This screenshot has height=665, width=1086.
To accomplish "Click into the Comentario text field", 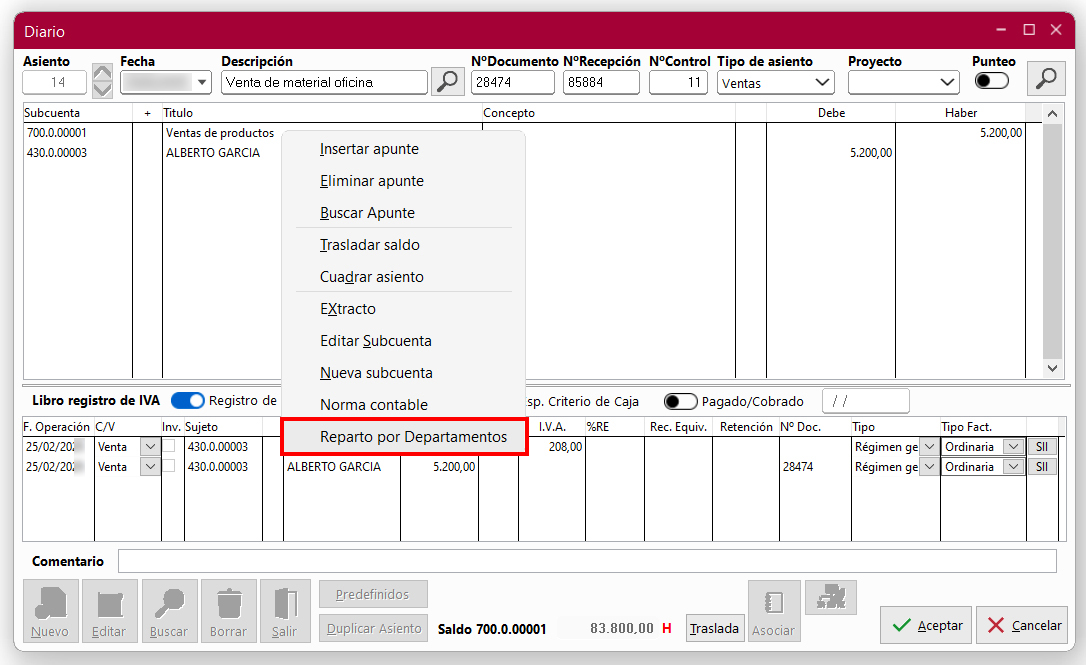I will (x=586, y=561).
